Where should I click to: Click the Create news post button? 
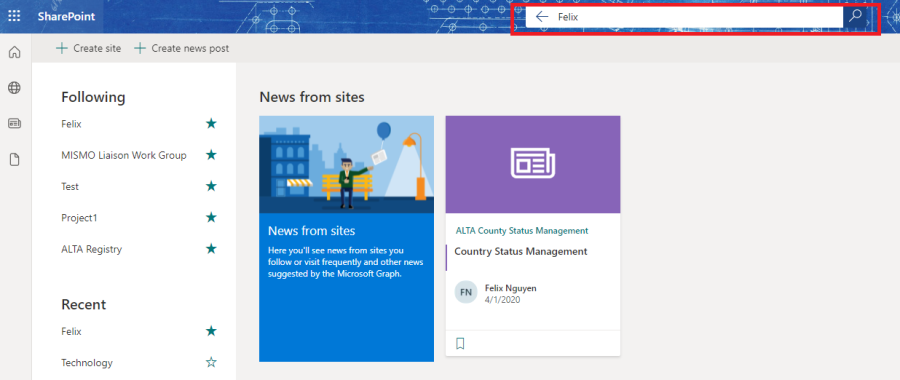[x=181, y=49]
